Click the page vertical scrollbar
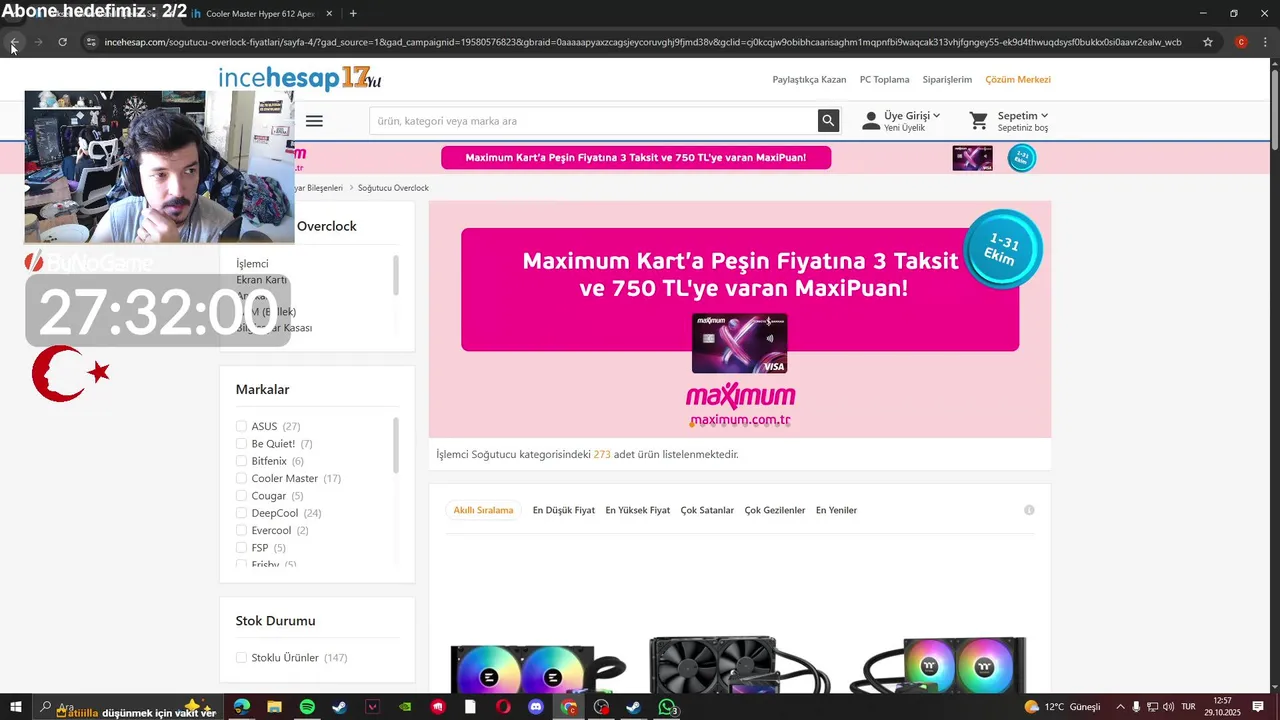This screenshot has height=720, width=1280. (1274, 110)
